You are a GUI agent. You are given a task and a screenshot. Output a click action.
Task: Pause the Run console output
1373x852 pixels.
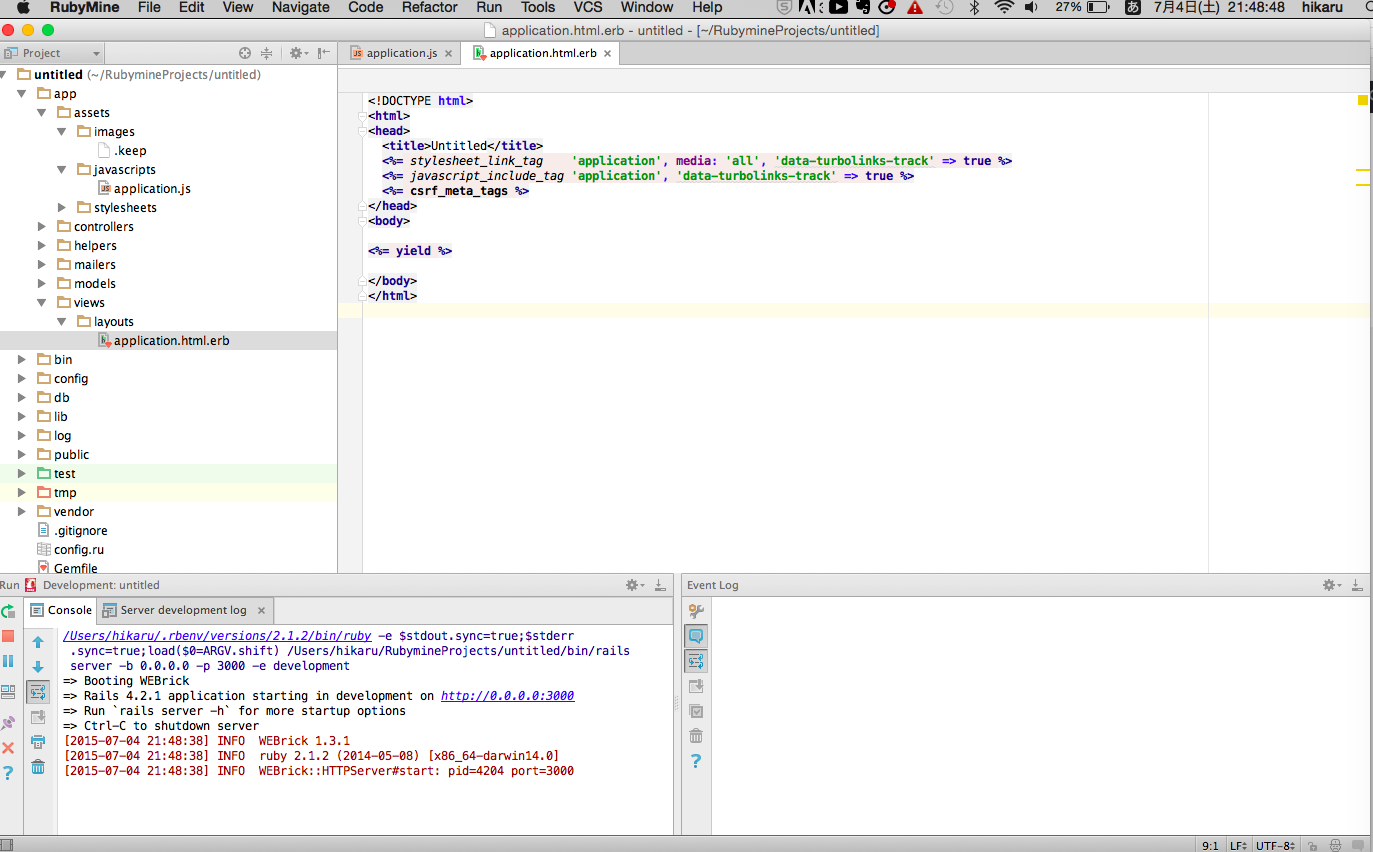tap(8, 661)
